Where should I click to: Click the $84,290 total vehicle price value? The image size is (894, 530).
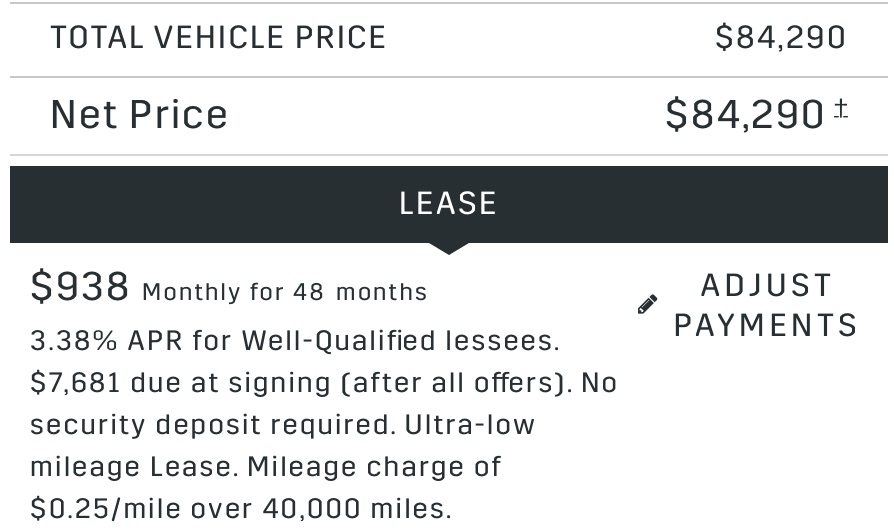coord(781,38)
